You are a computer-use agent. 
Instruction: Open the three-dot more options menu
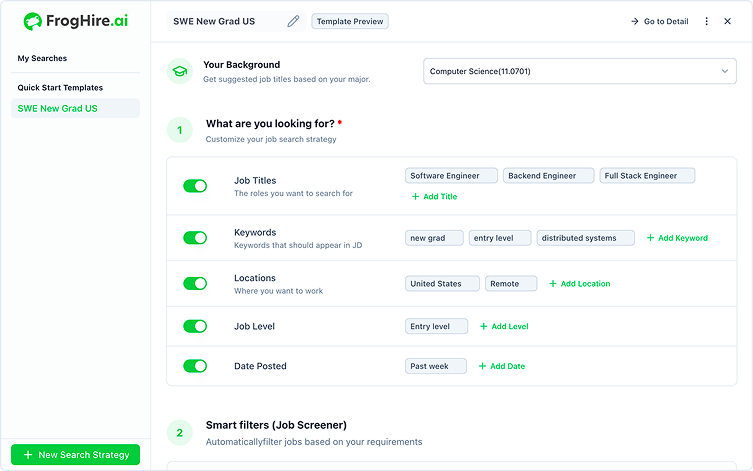pos(706,21)
